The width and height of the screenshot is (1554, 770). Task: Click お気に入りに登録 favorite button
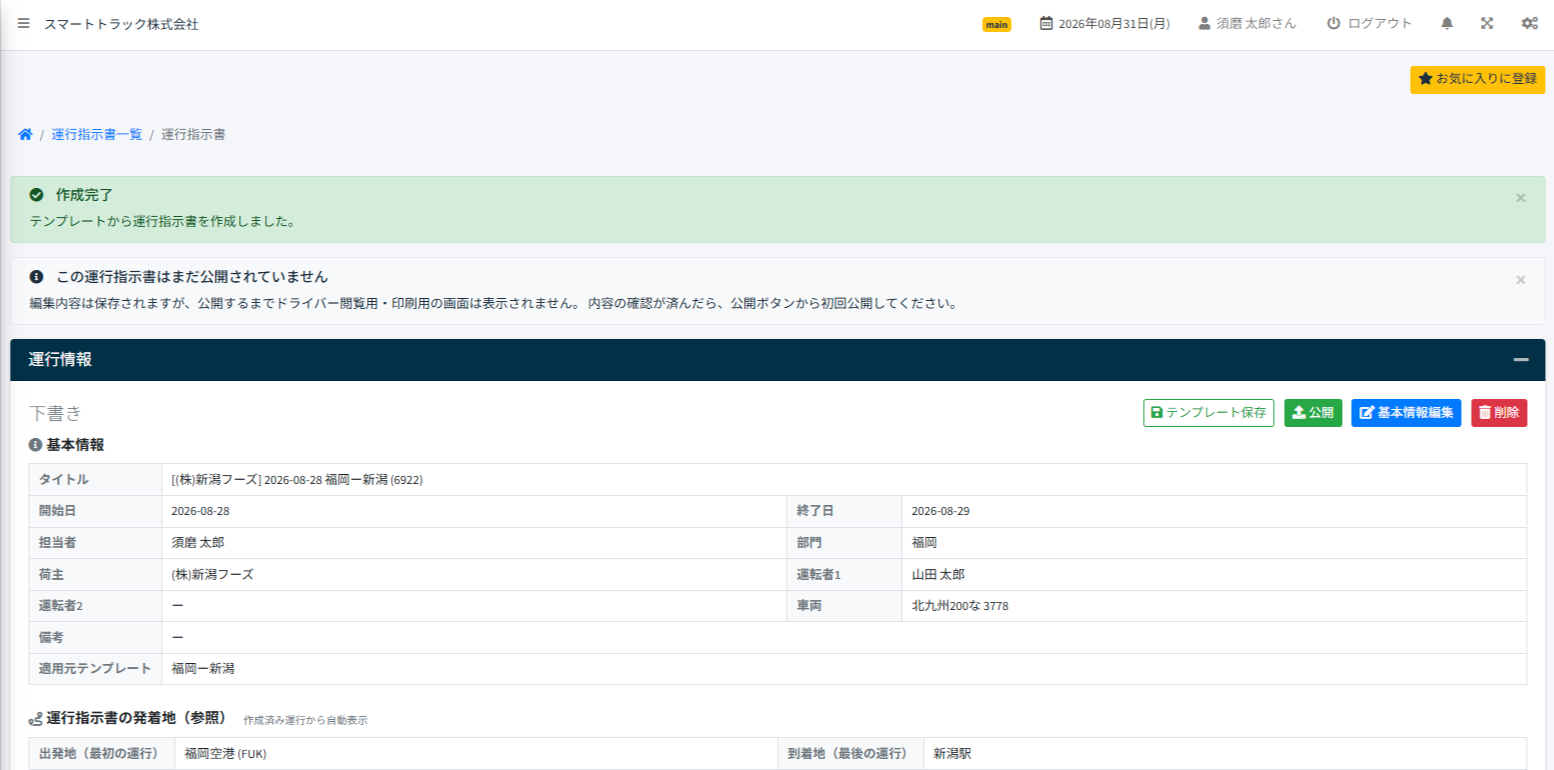click(x=1478, y=79)
